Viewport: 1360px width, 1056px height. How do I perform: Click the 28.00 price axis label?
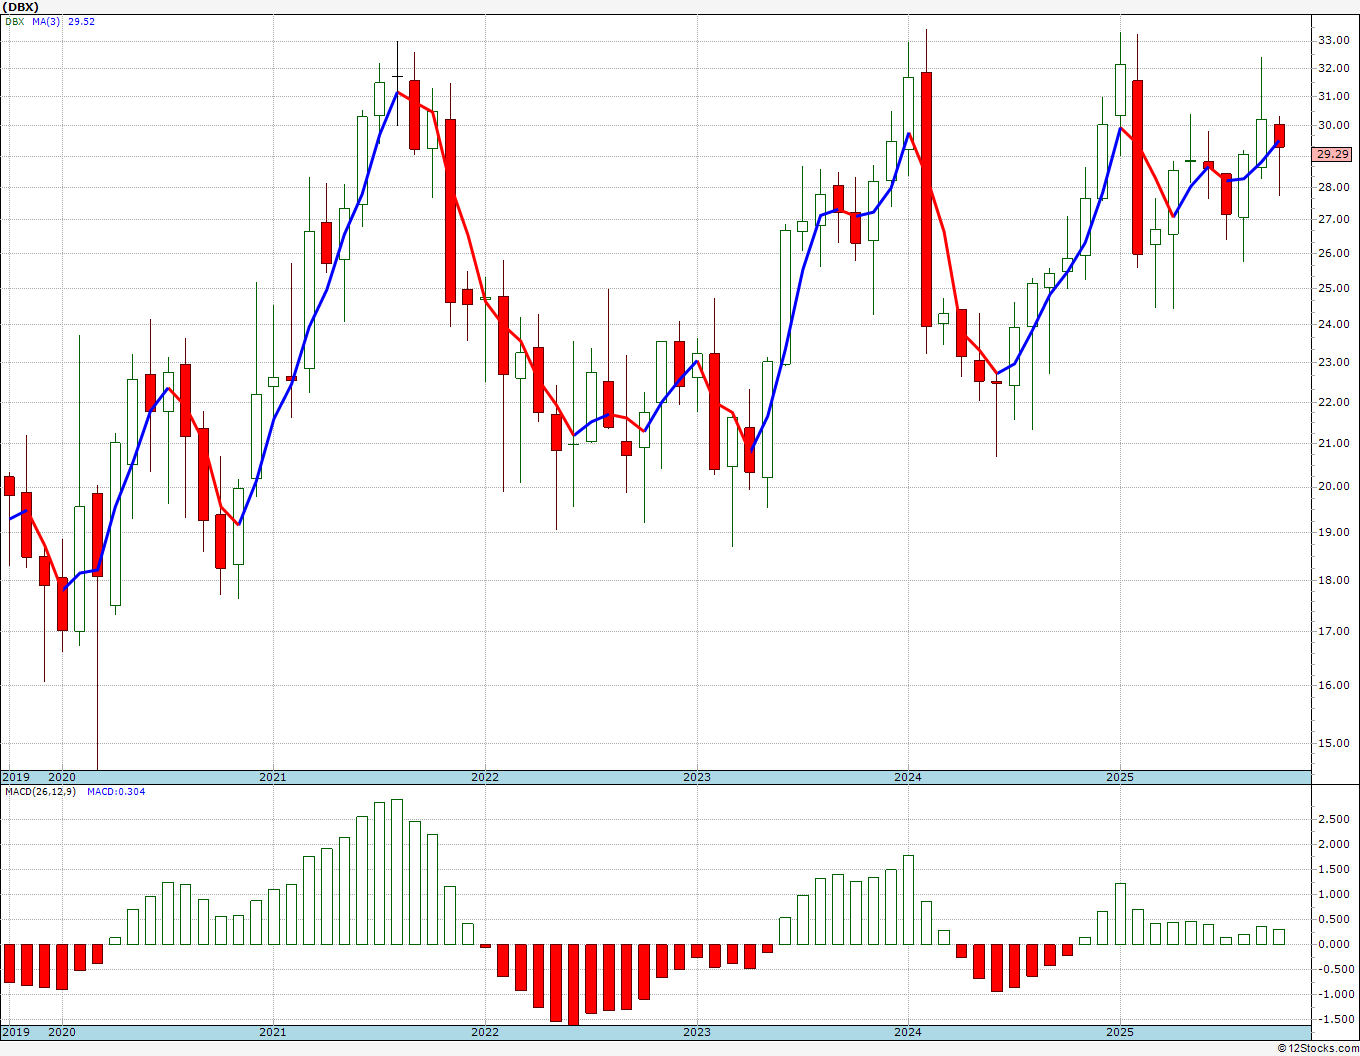point(1333,188)
